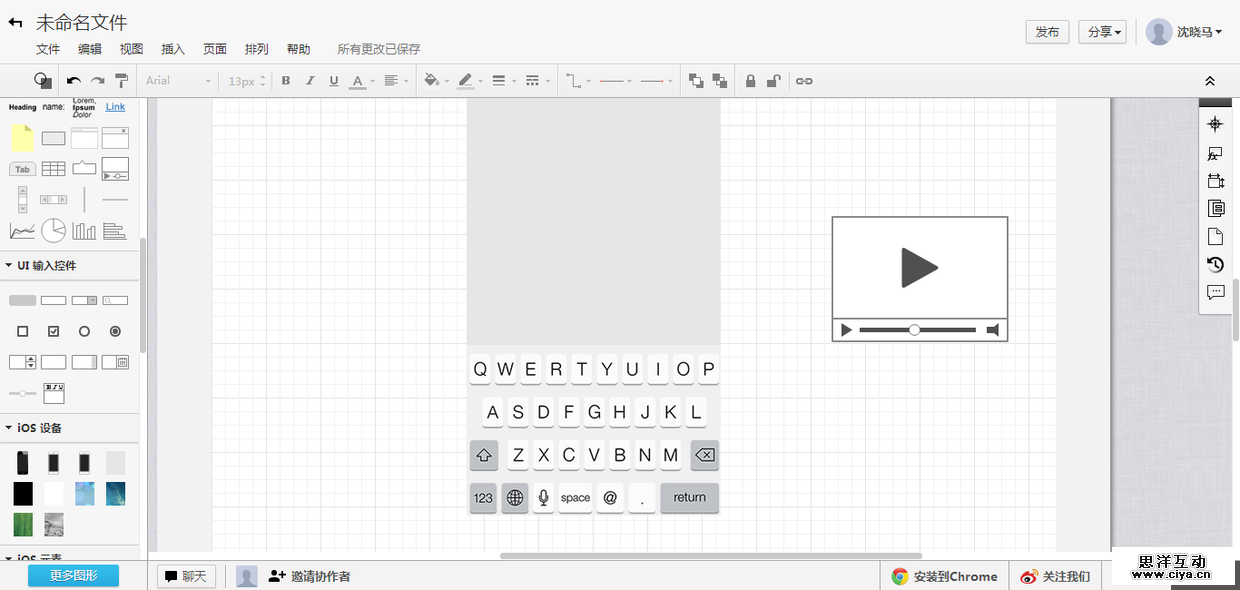Image resolution: width=1240 pixels, height=590 pixels.
Task: Select the toggle switch control in left panel
Action: (22, 392)
